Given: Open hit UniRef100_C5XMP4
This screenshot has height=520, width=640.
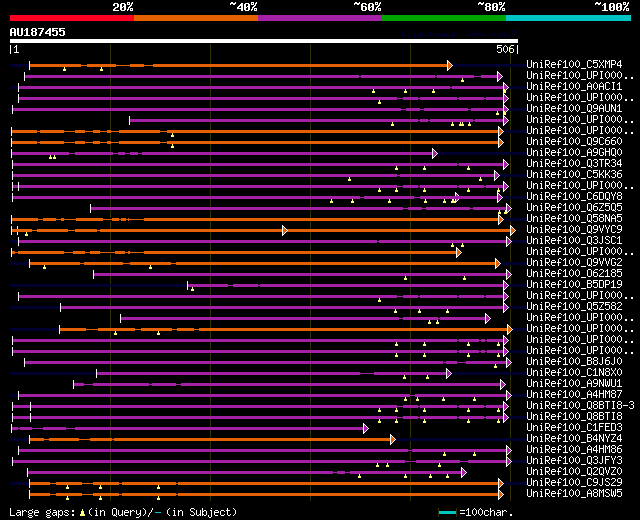Looking at the screenshot, I should click(x=574, y=64).
